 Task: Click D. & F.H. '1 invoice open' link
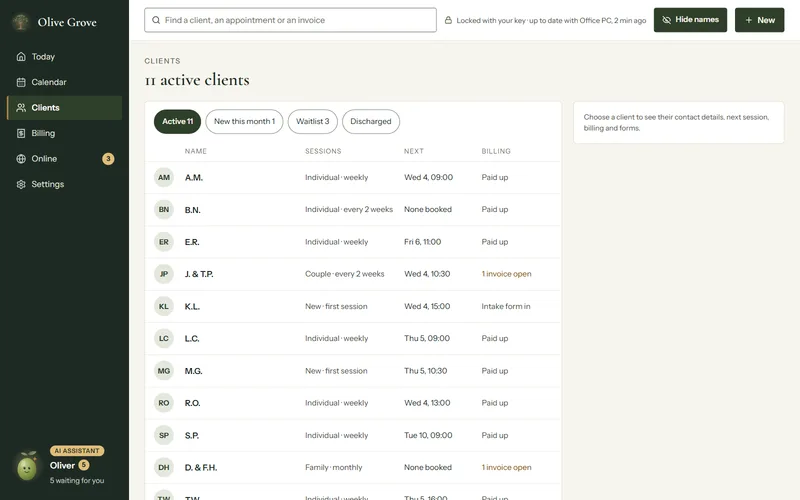pos(507,467)
